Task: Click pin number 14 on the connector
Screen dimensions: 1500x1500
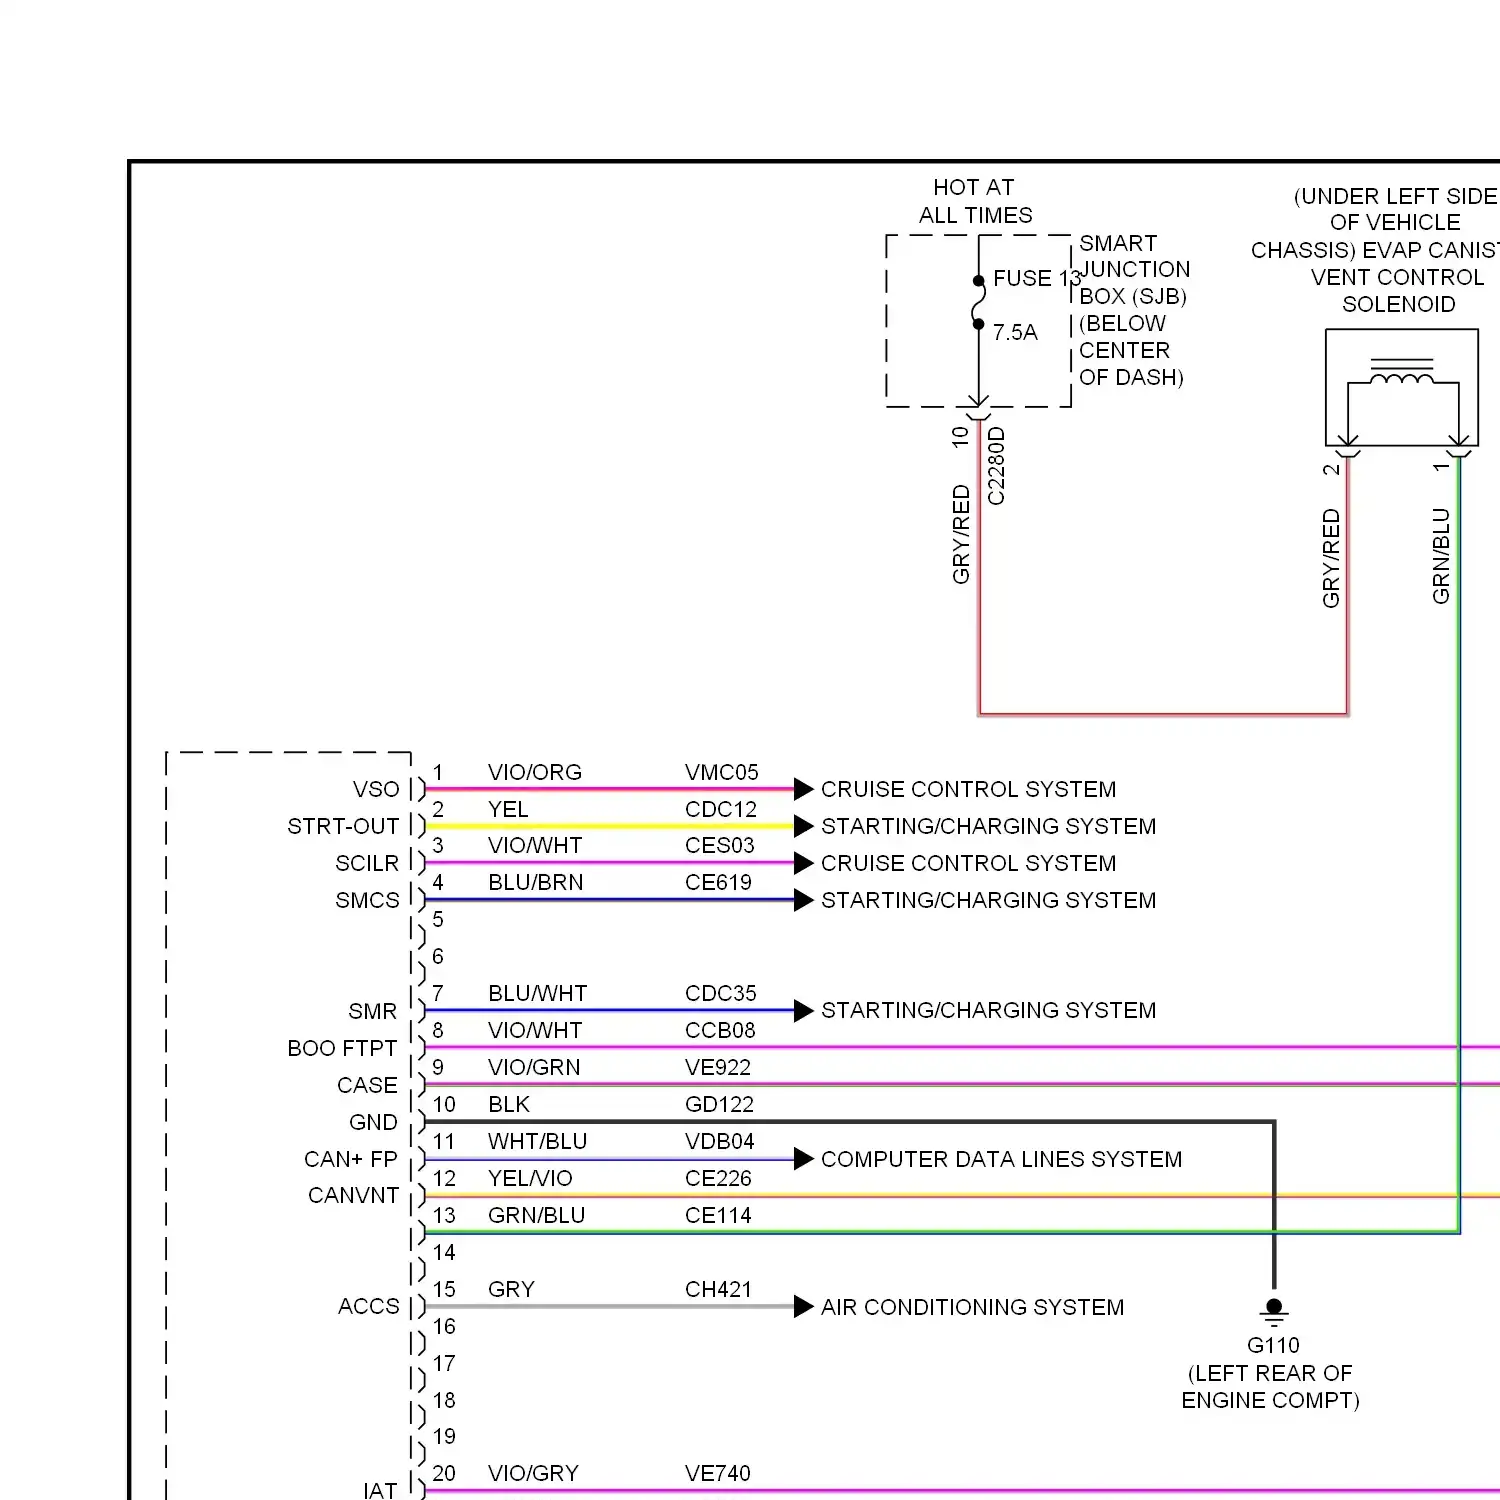Action: (444, 1252)
